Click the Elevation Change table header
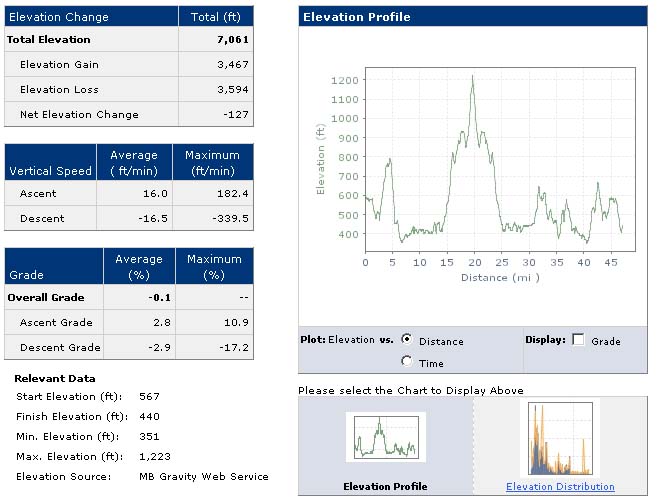This screenshot has width=660, height=502. (x=91, y=17)
